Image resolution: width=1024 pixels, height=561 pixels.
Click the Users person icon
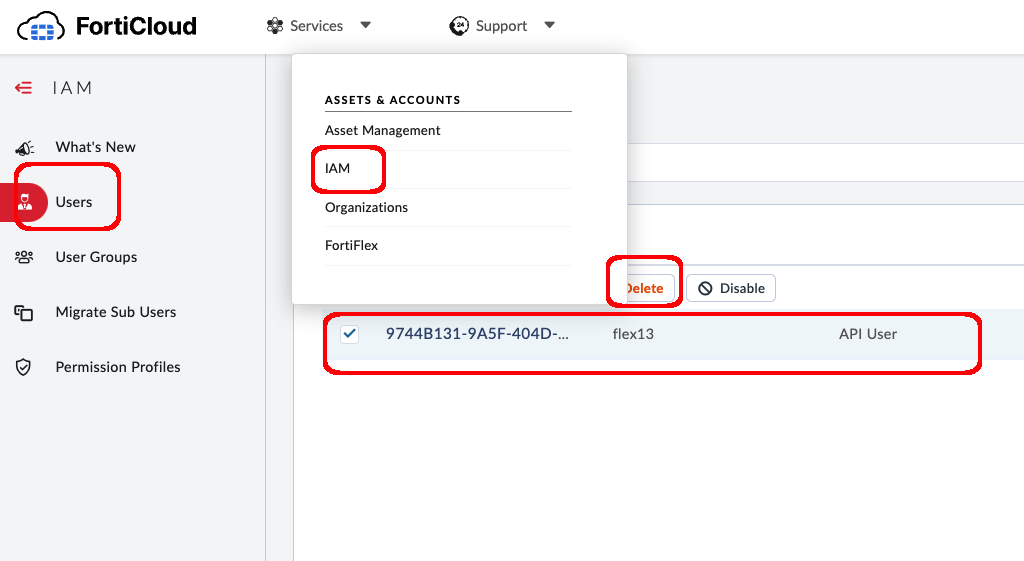25,202
